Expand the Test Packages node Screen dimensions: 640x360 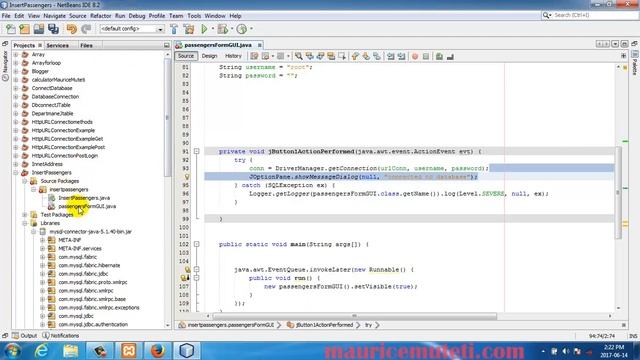[x=25, y=214]
